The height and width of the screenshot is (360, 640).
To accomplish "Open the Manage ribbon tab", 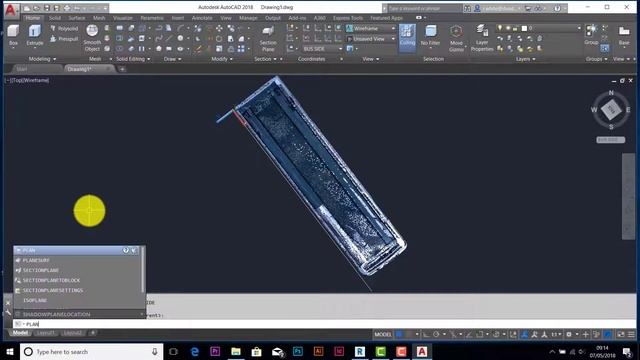I will click(x=248, y=18).
